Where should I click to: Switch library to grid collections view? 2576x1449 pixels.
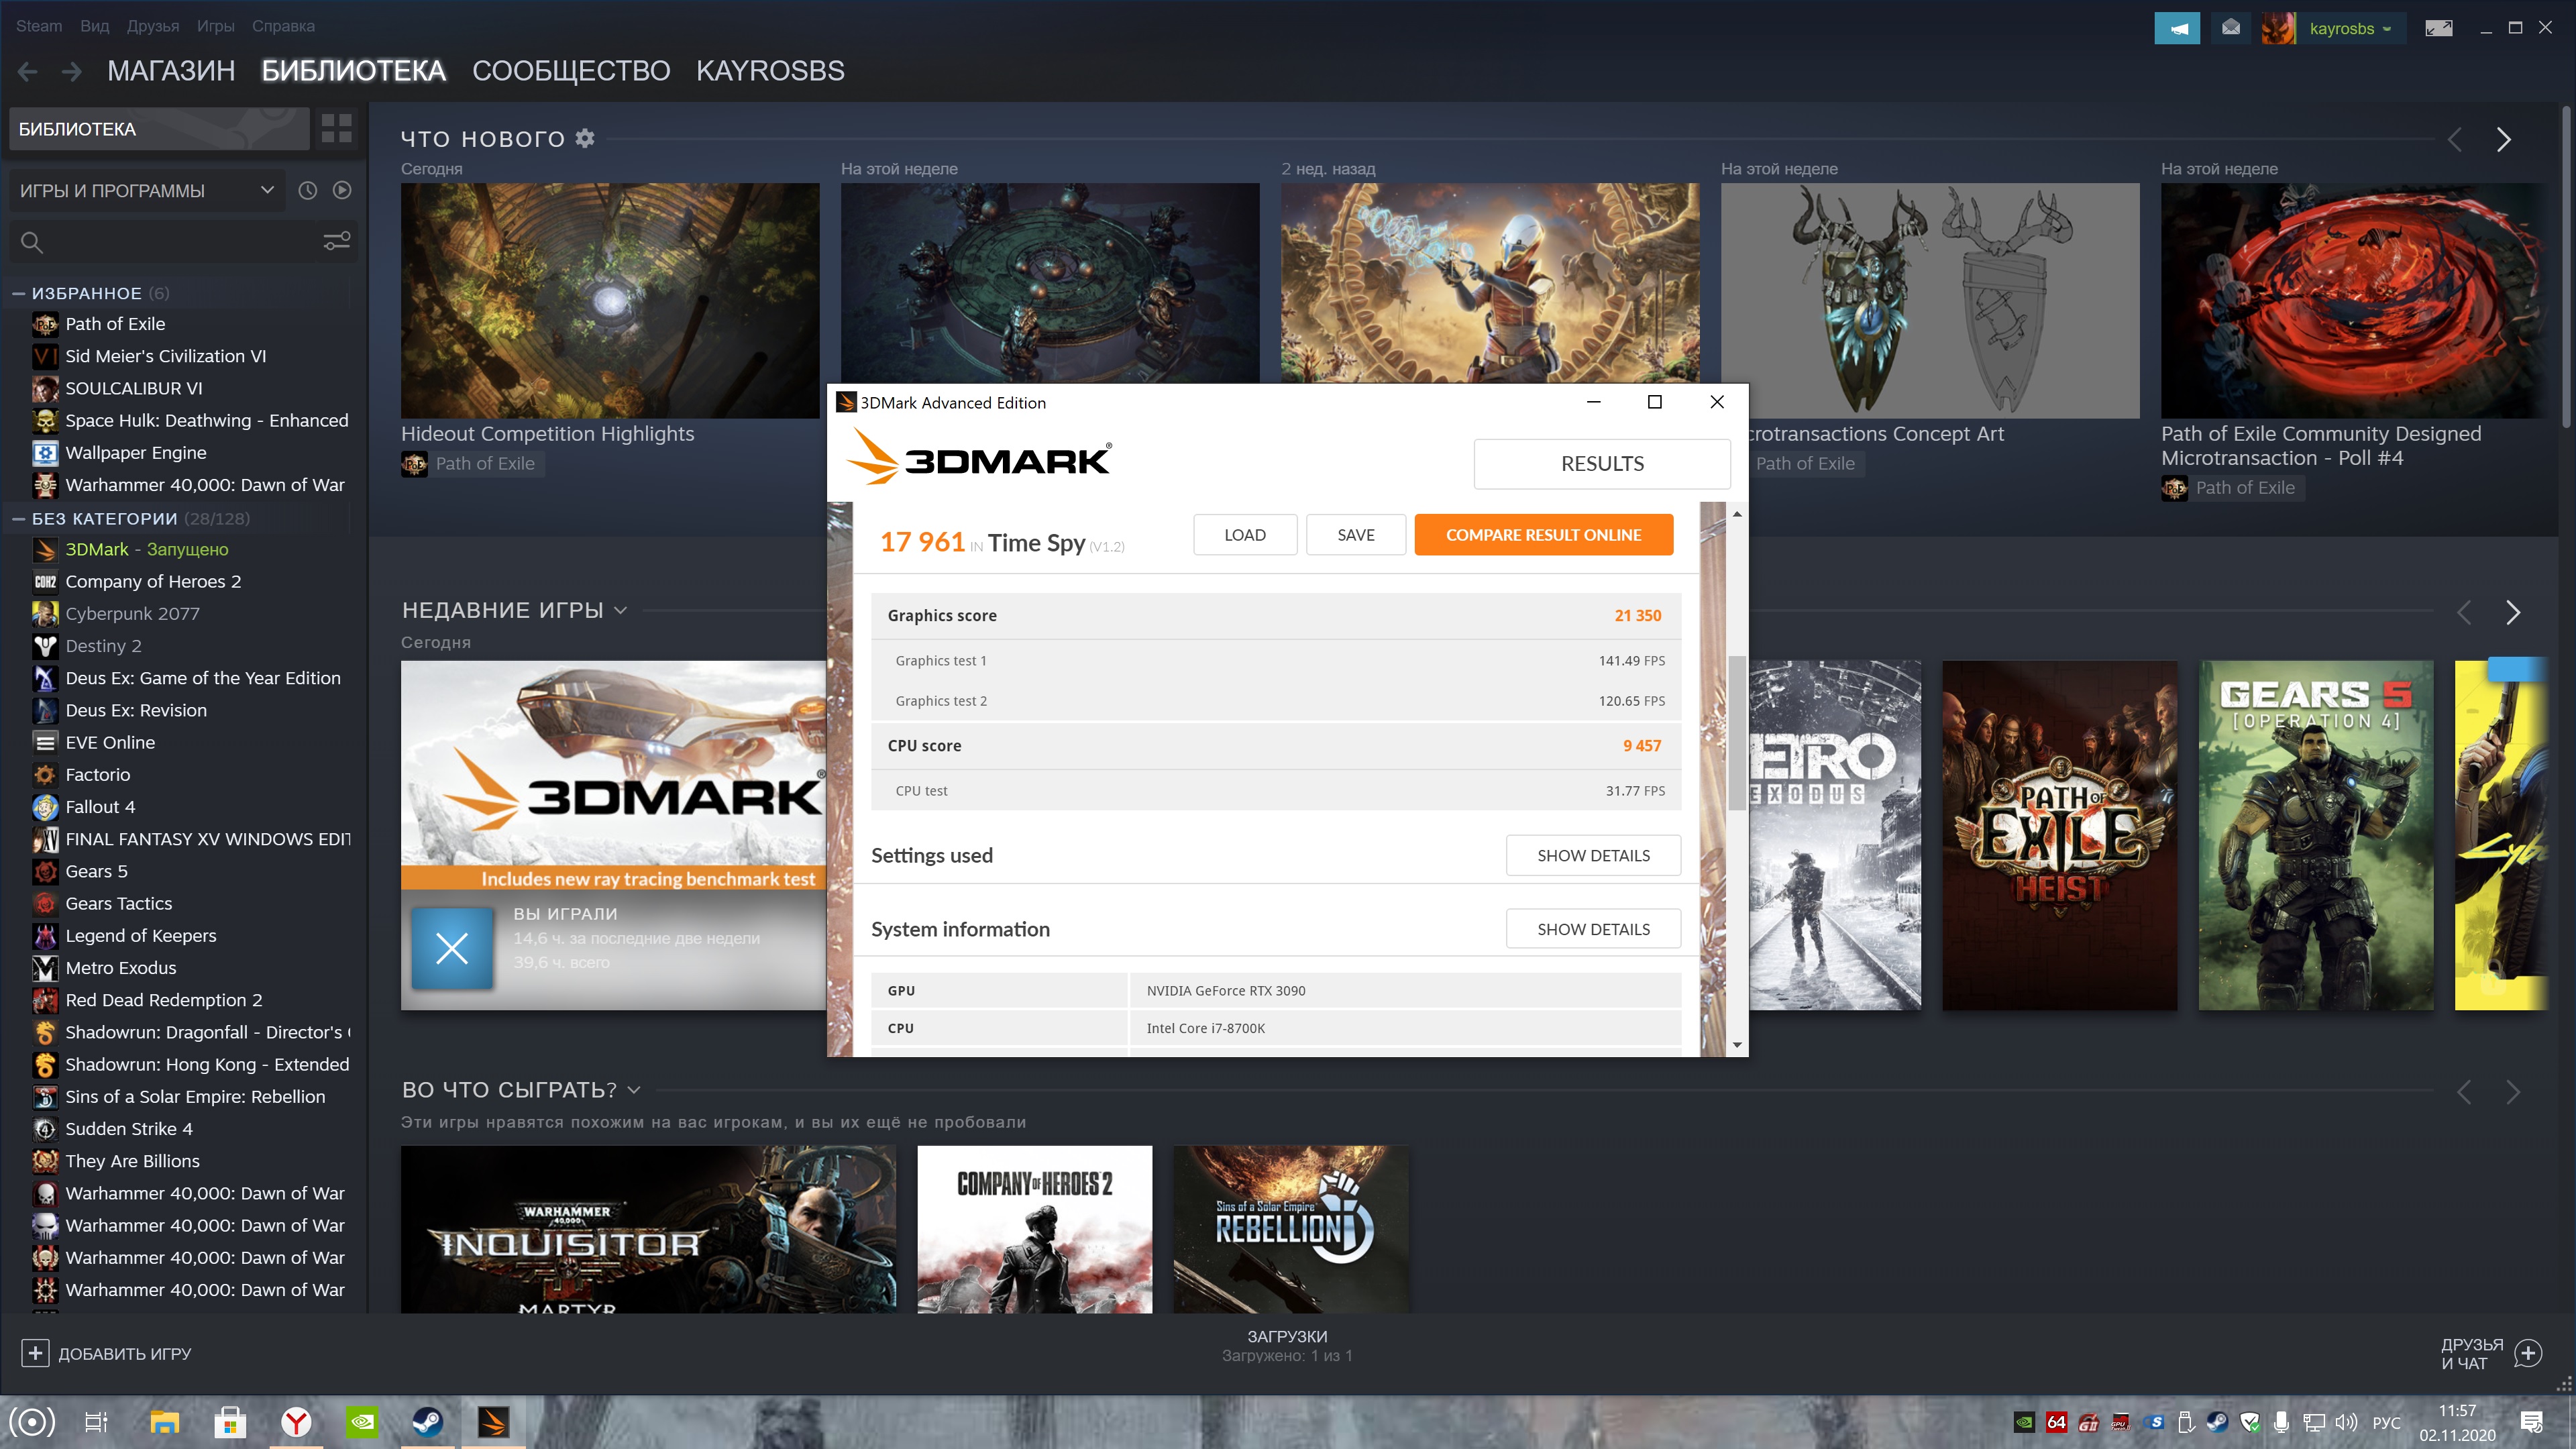336,129
